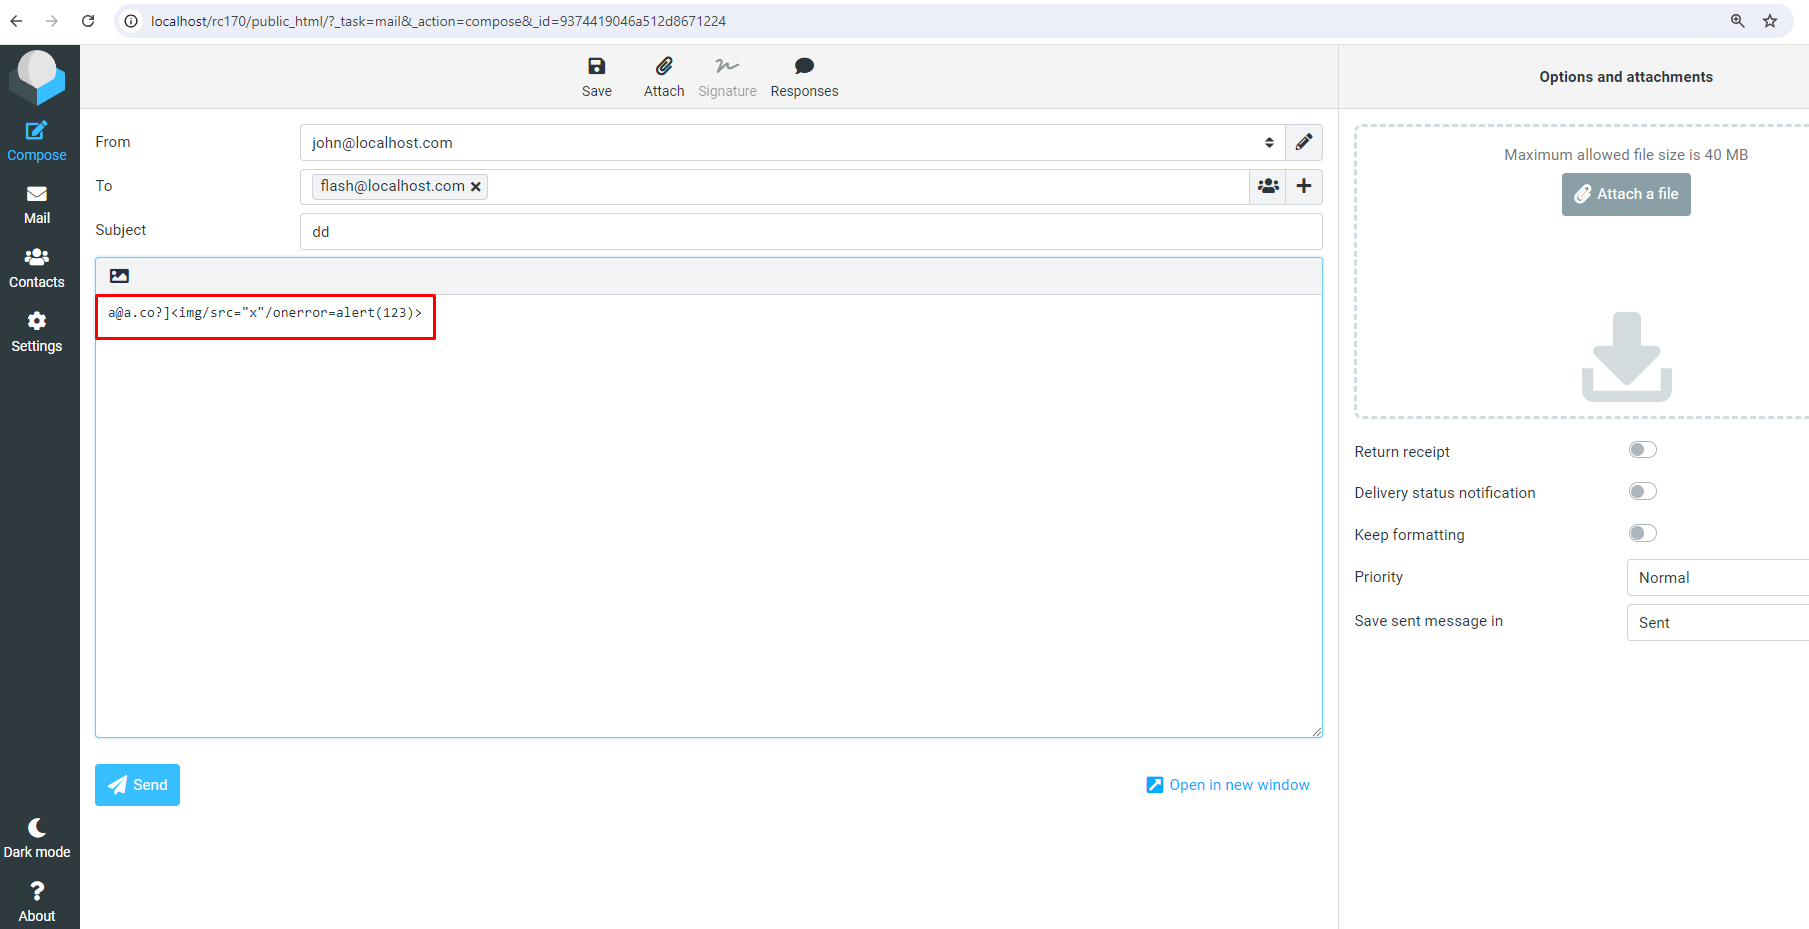Click the Attach a file button
The width and height of the screenshot is (1809, 929).
(1626, 194)
